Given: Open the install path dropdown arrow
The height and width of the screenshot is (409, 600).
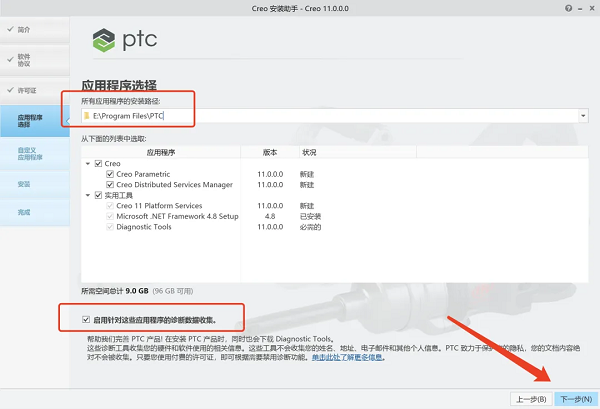Looking at the screenshot, I should (583, 116).
